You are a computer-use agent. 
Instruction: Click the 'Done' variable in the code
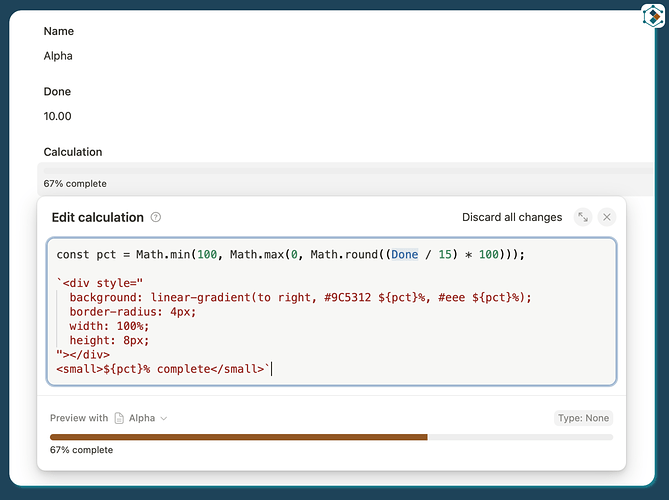click(x=404, y=255)
